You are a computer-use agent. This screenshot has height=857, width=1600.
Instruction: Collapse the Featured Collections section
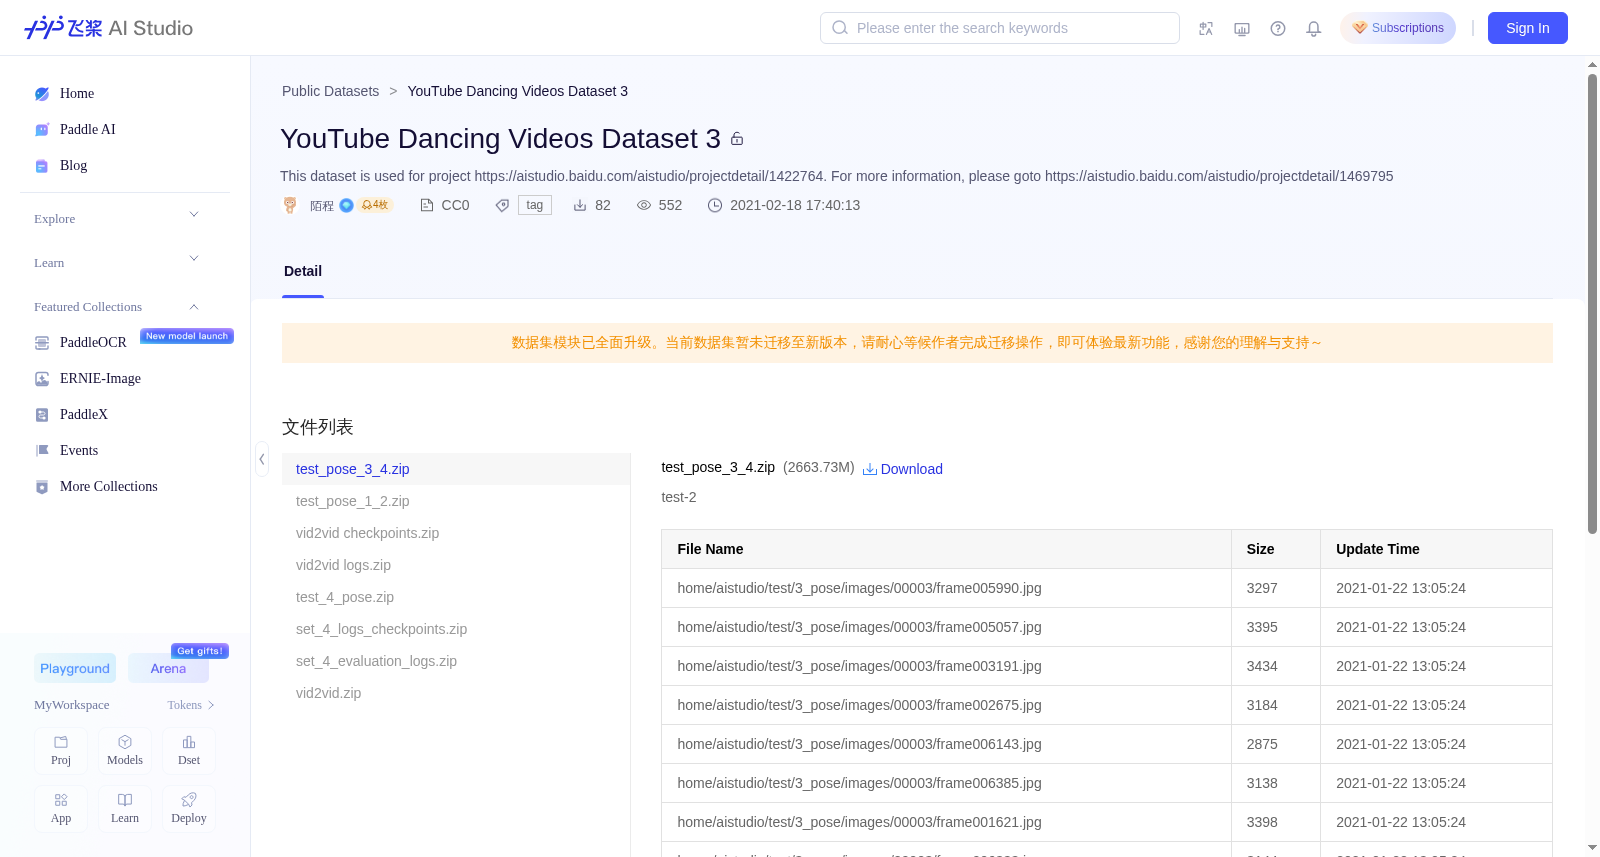[x=116, y=307]
